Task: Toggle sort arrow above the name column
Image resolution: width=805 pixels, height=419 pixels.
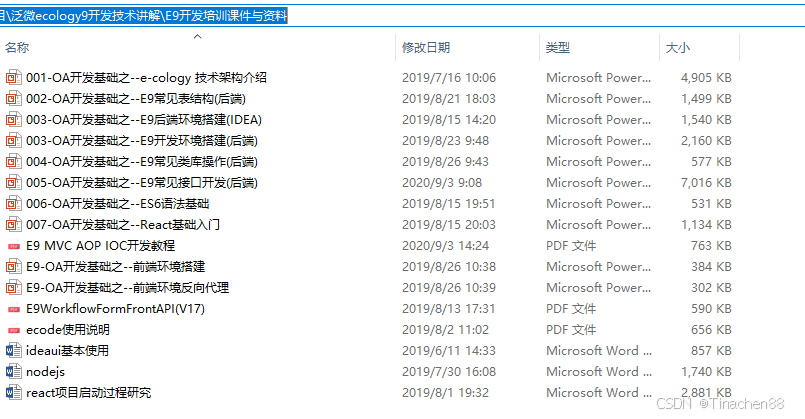Action: pyautogui.click(x=197, y=36)
